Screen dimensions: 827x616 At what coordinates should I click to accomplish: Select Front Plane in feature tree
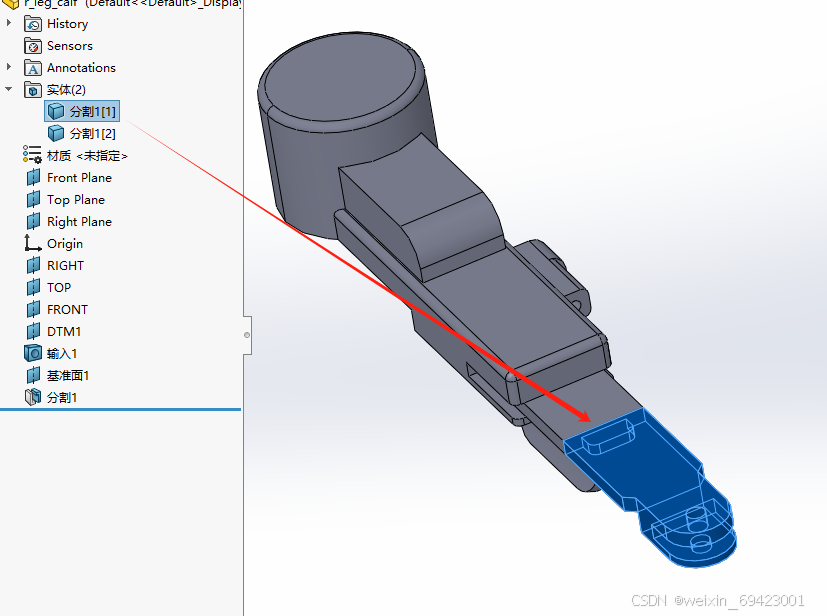coord(79,178)
